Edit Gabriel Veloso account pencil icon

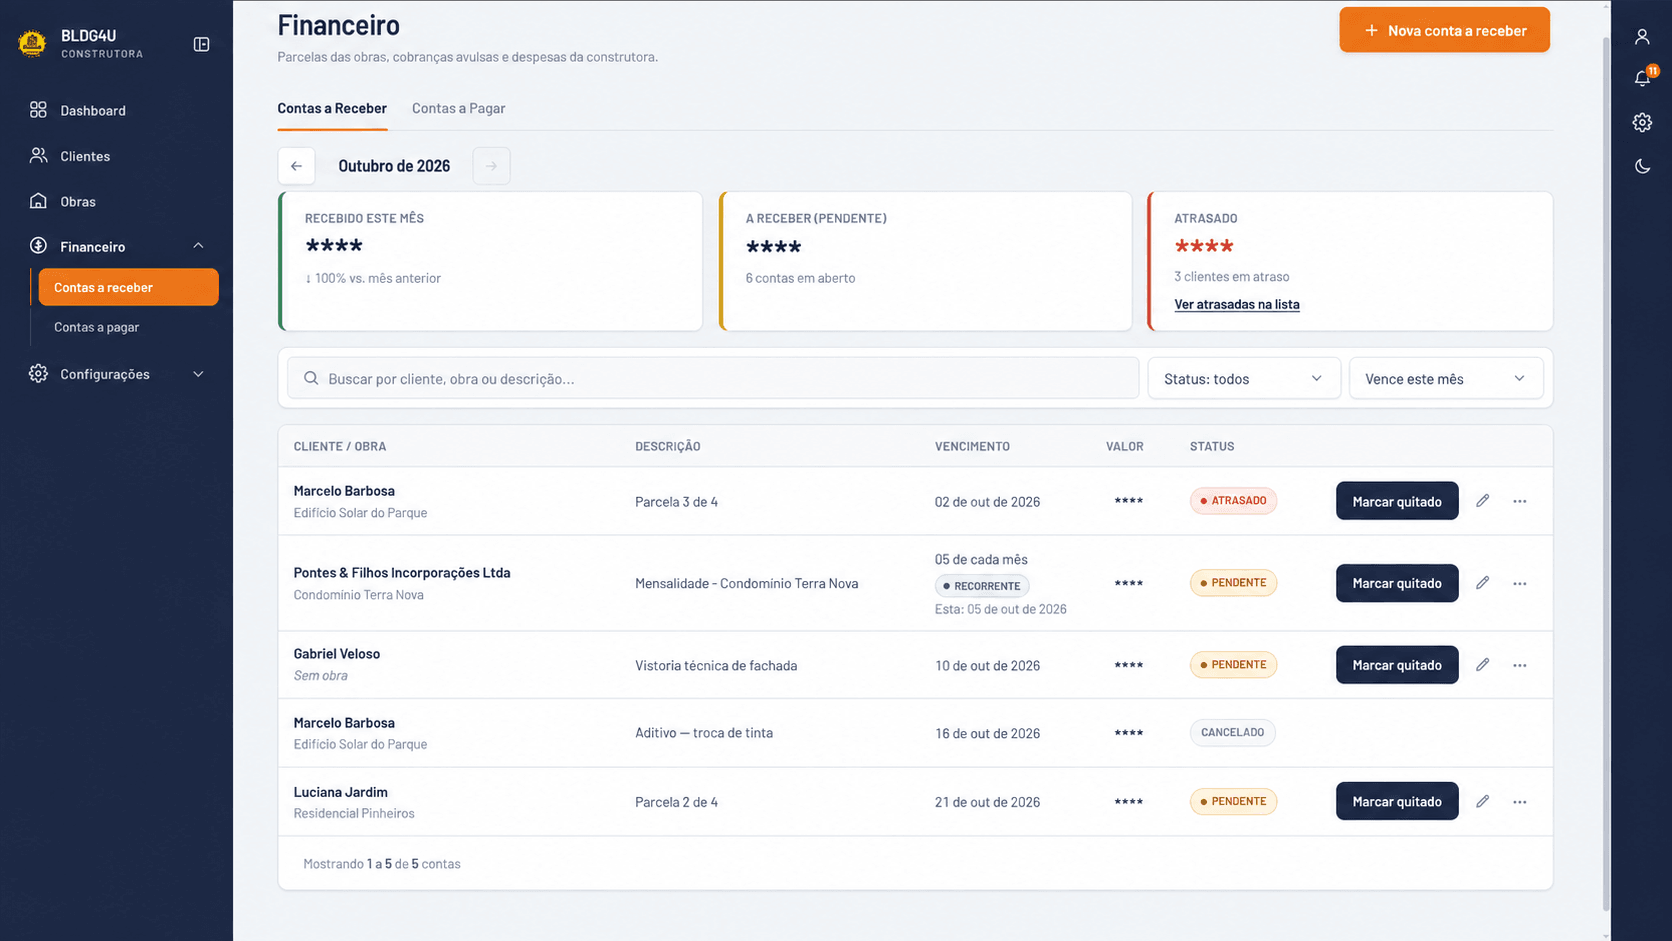1482,665
